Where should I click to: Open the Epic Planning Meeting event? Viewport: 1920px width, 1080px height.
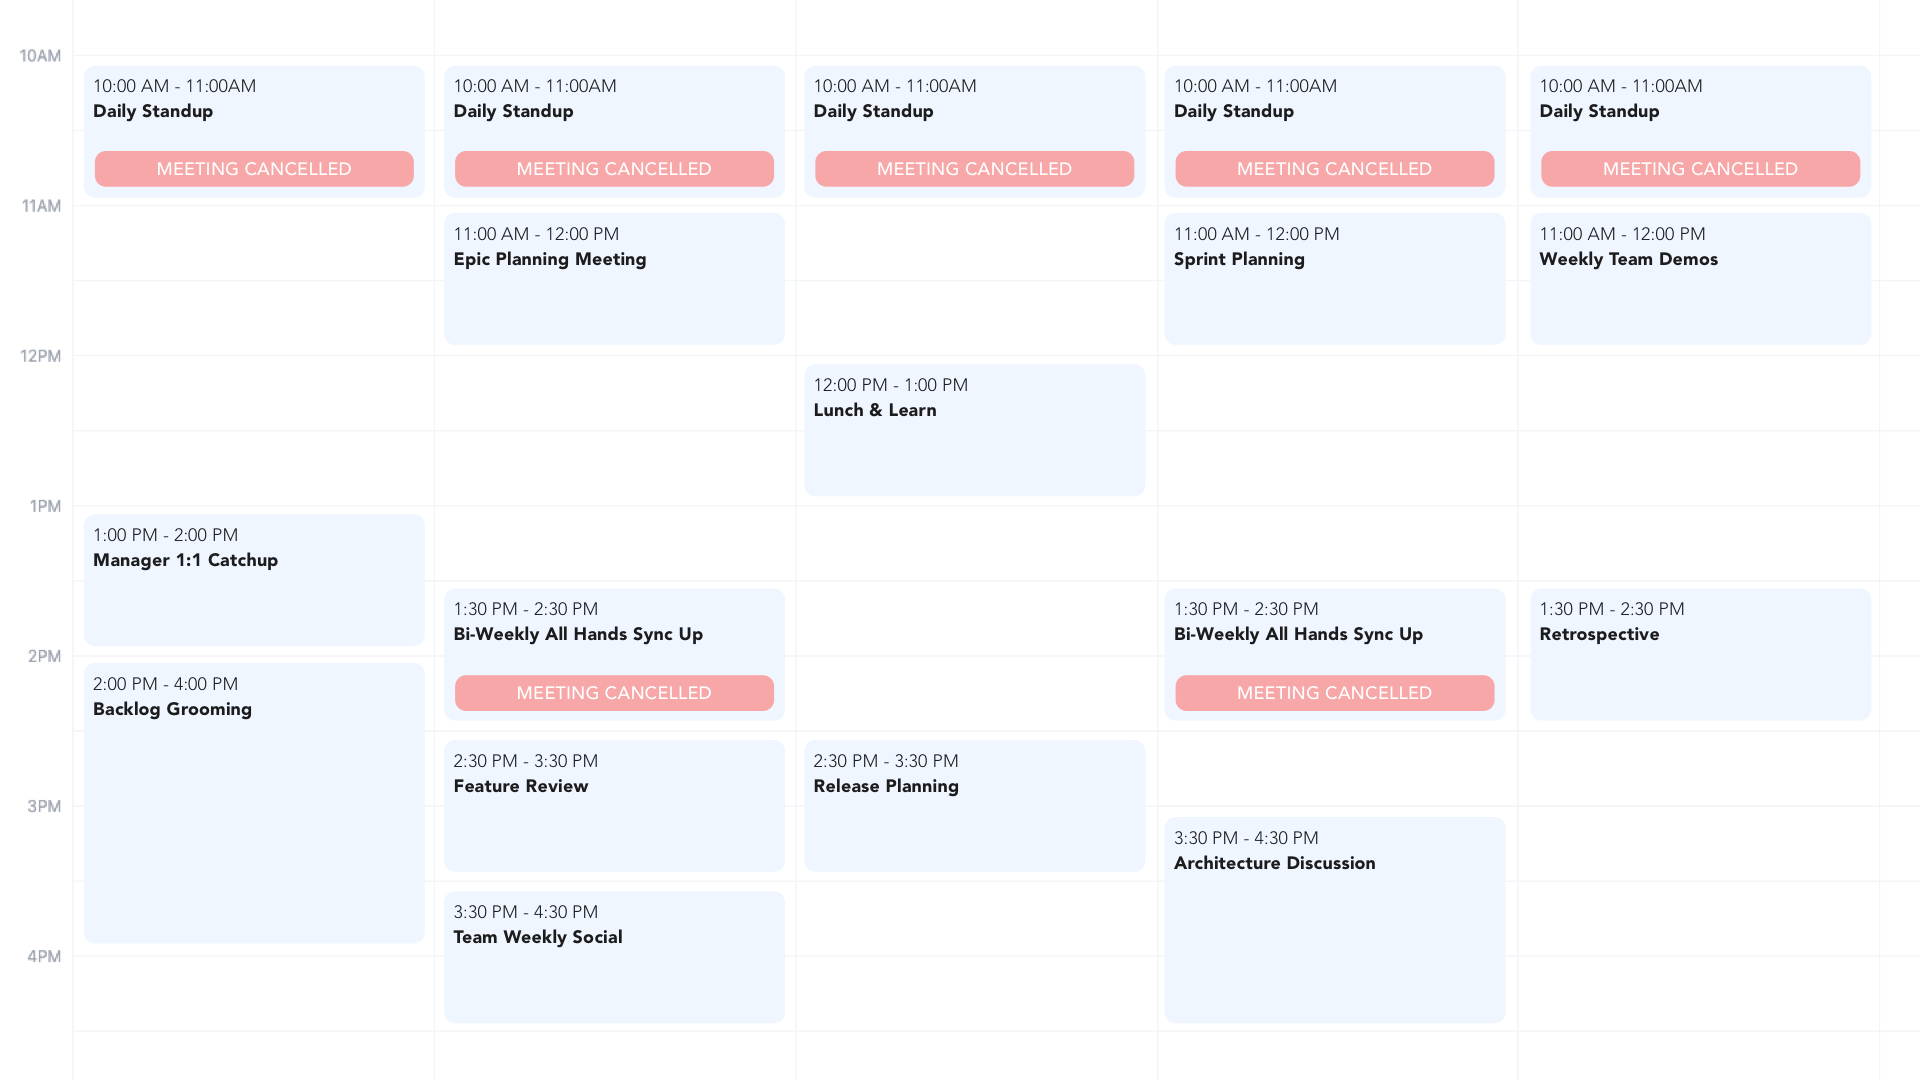[x=614, y=278]
